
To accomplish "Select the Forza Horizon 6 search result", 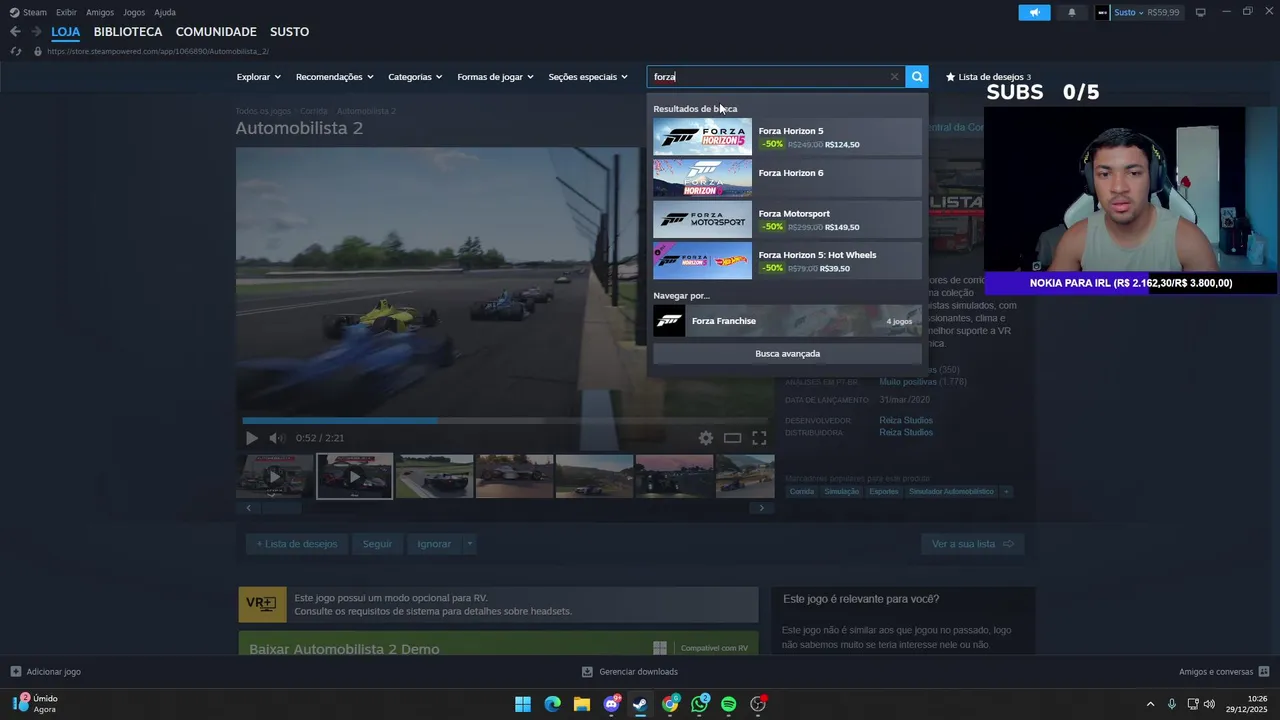I will 787,178.
